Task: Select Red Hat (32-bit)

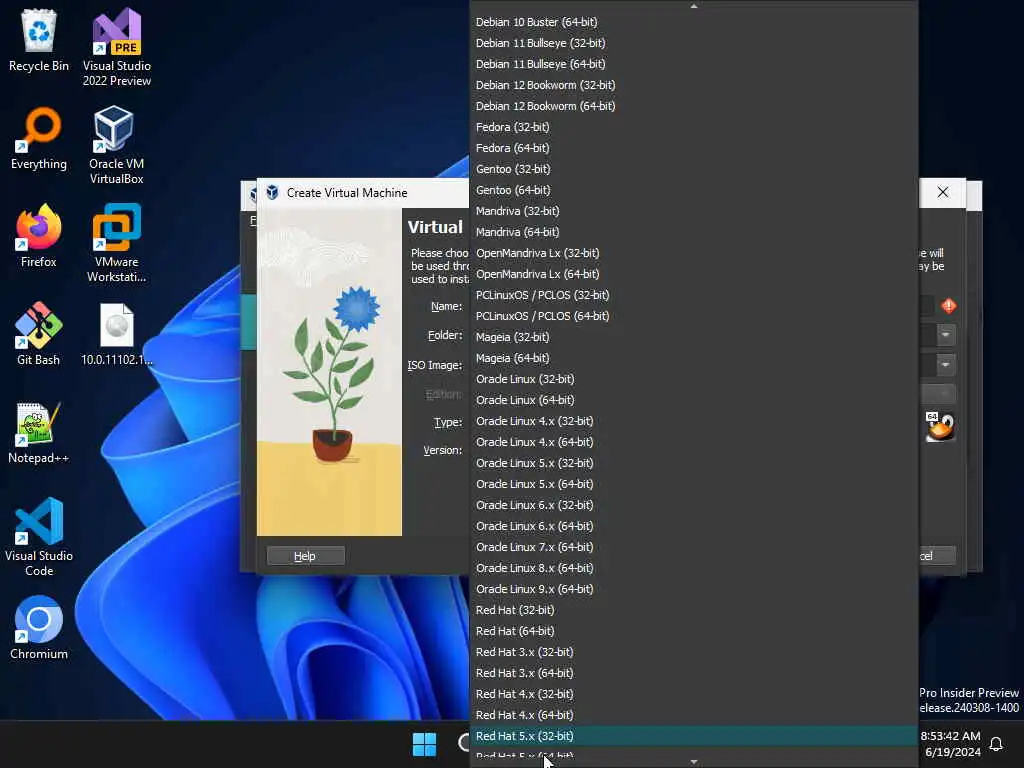Action: 694,610
